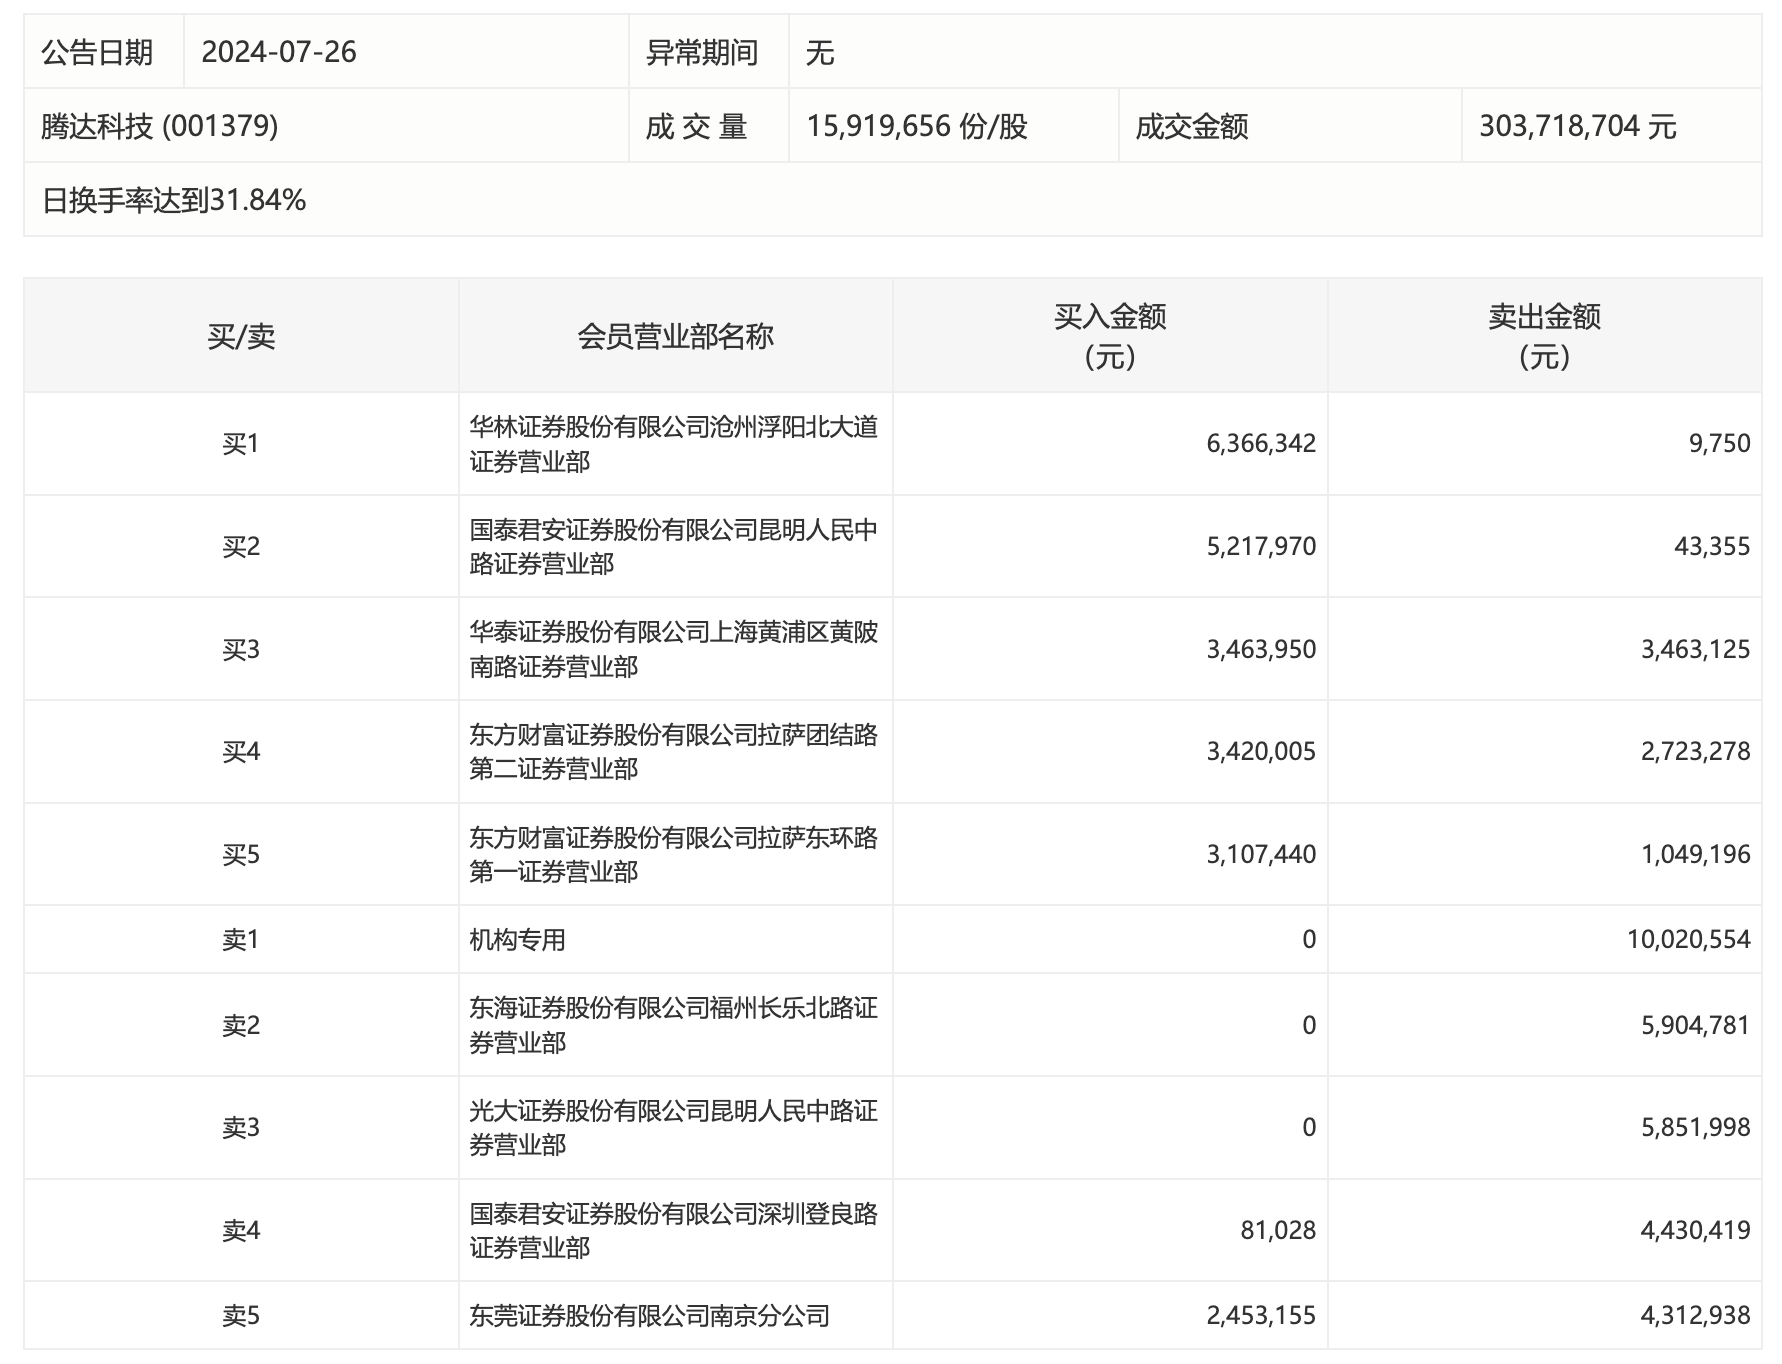Select the 卖5 row label
Screen dimensions: 1782x1364
click(x=241, y=1315)
